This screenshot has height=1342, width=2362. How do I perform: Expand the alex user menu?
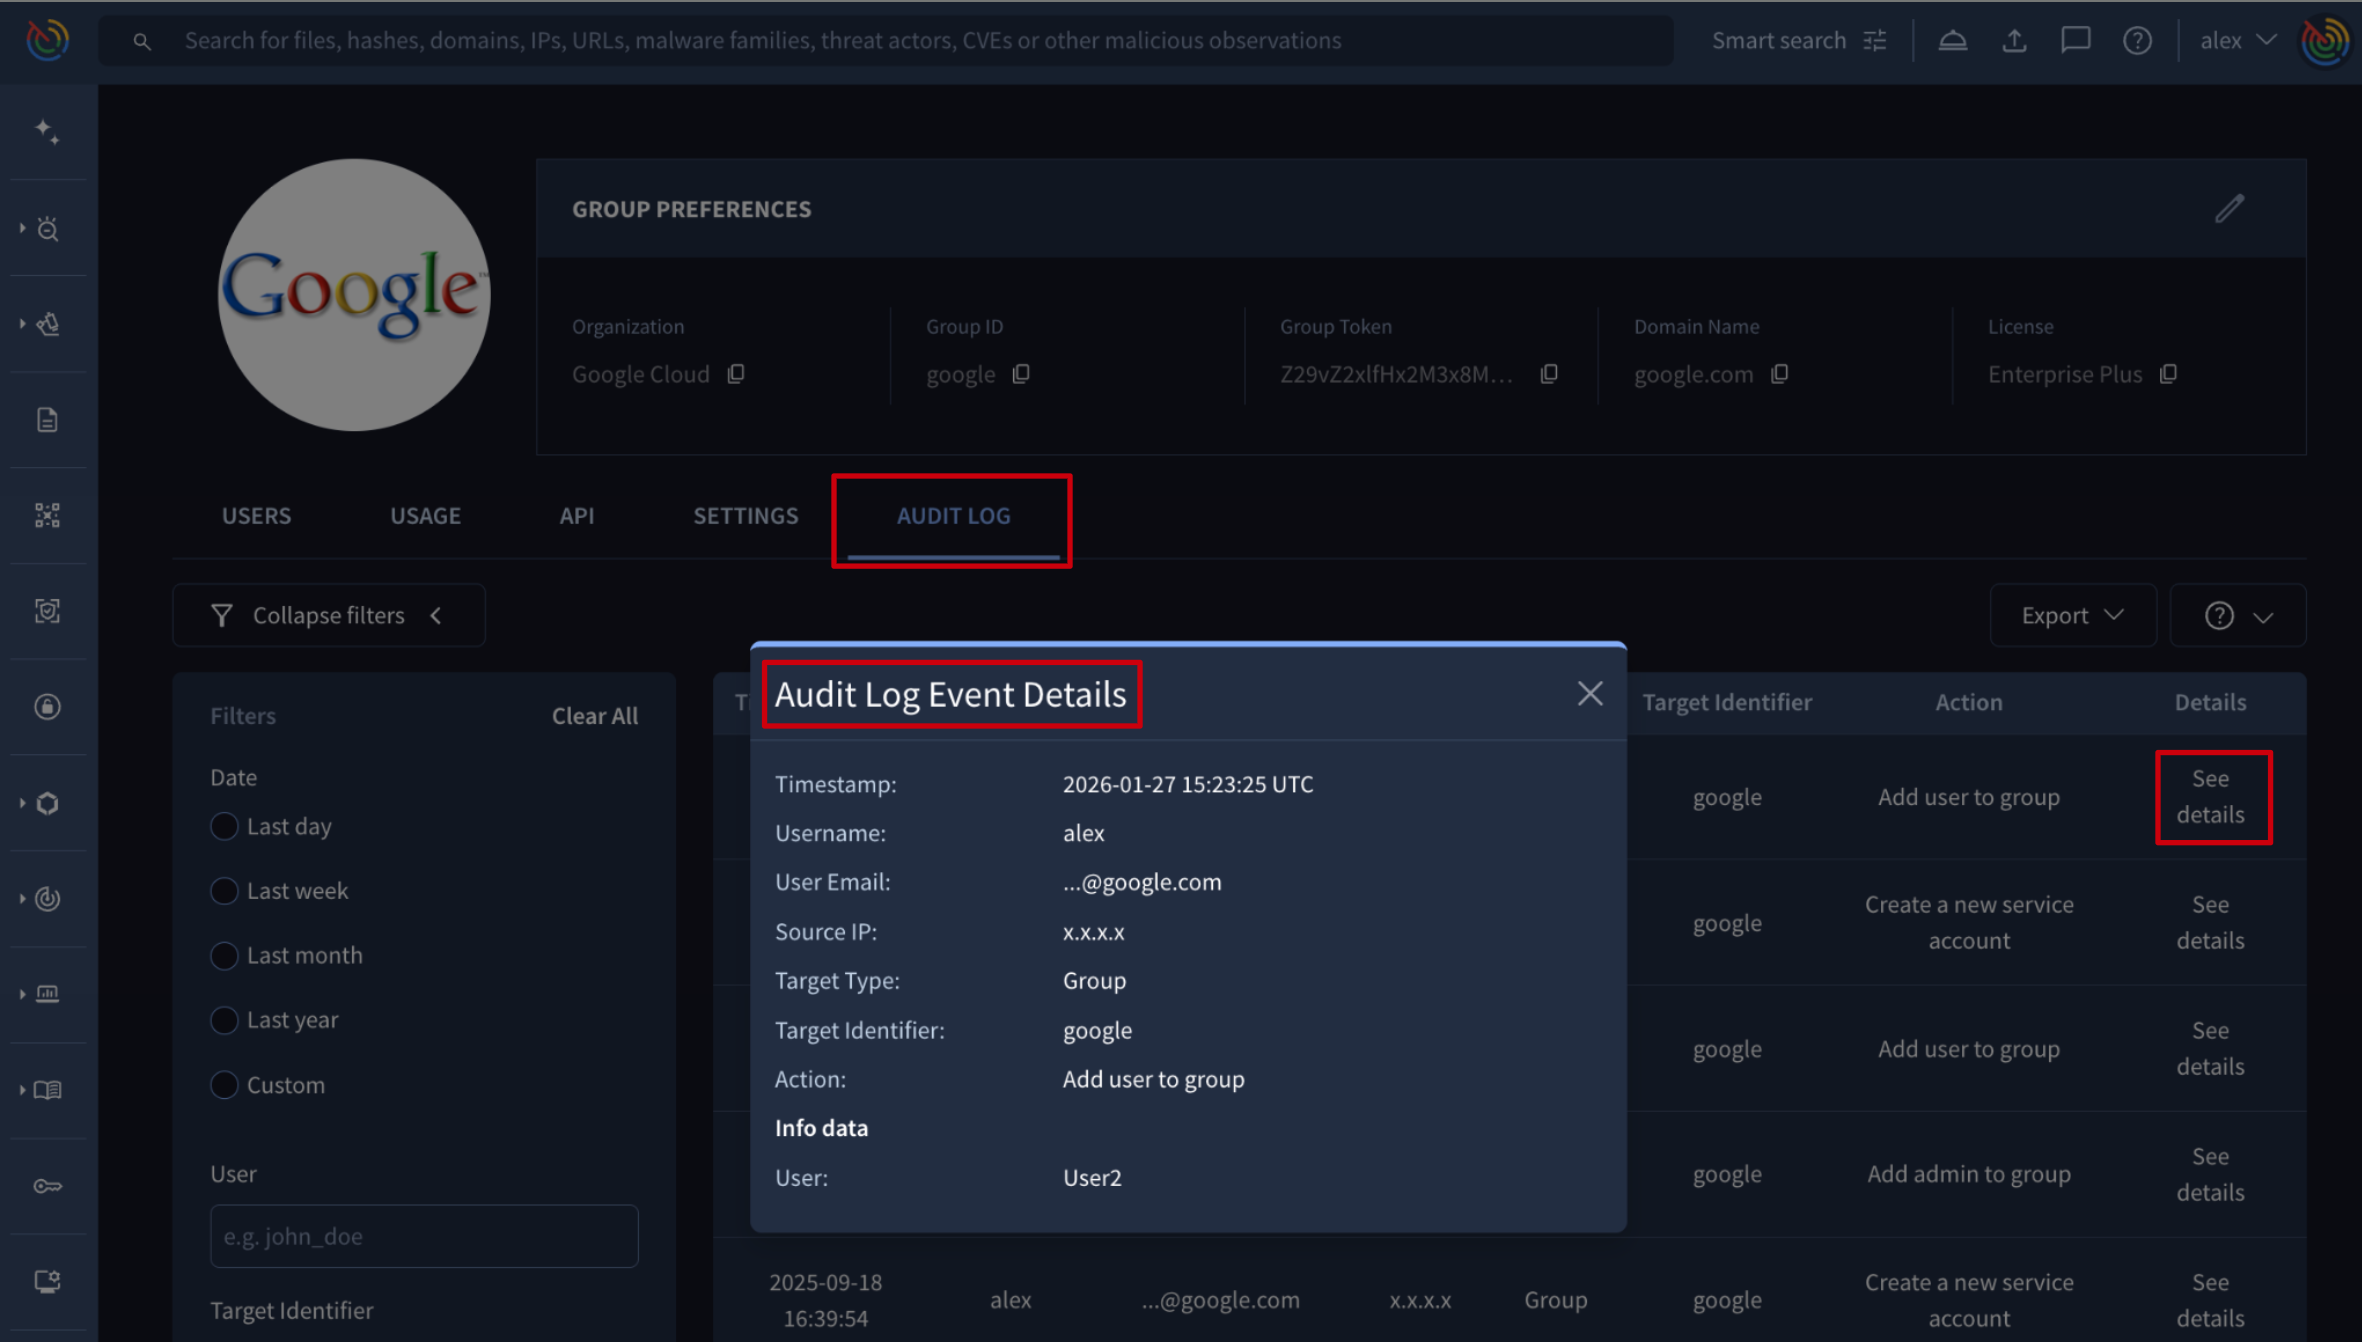pyautogui.click(x=2238, y=40)
